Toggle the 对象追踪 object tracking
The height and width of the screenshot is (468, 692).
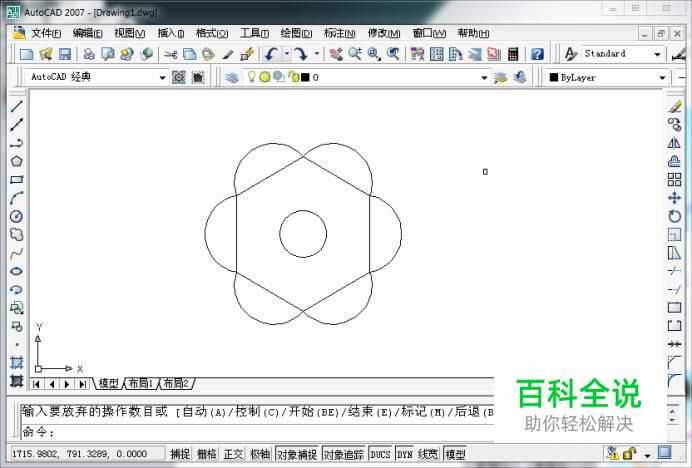(344, 454)
